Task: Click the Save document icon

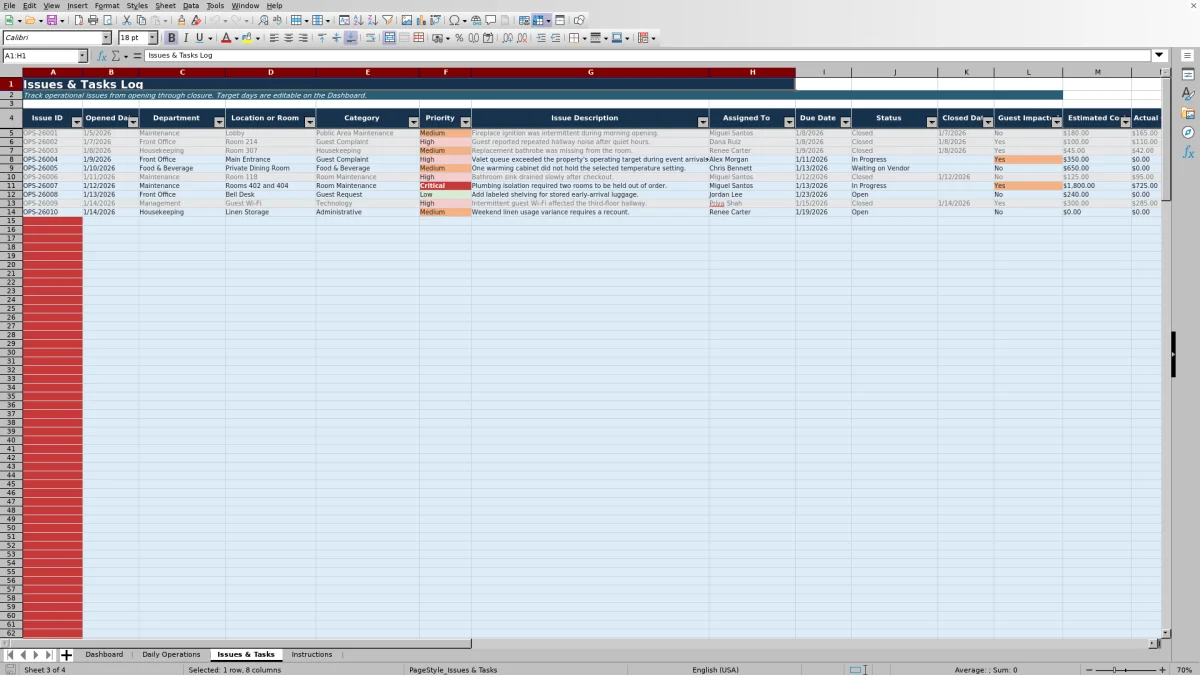Action: pos(50,20)
